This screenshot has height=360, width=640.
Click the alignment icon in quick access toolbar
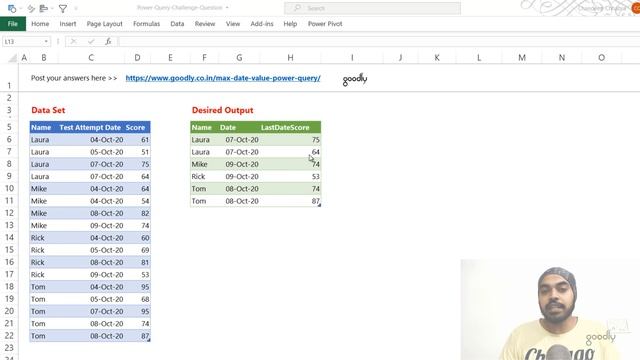point(44,8)
